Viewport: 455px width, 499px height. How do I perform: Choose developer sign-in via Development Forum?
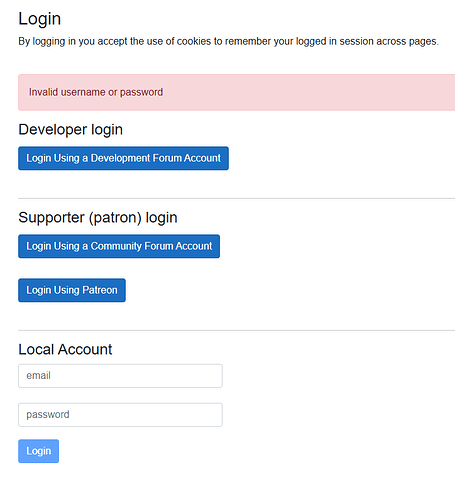point(123,158)
